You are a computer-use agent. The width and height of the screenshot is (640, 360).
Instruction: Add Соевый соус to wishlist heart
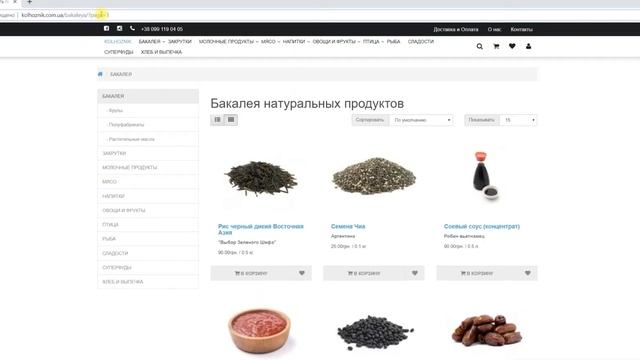[528, 273]
